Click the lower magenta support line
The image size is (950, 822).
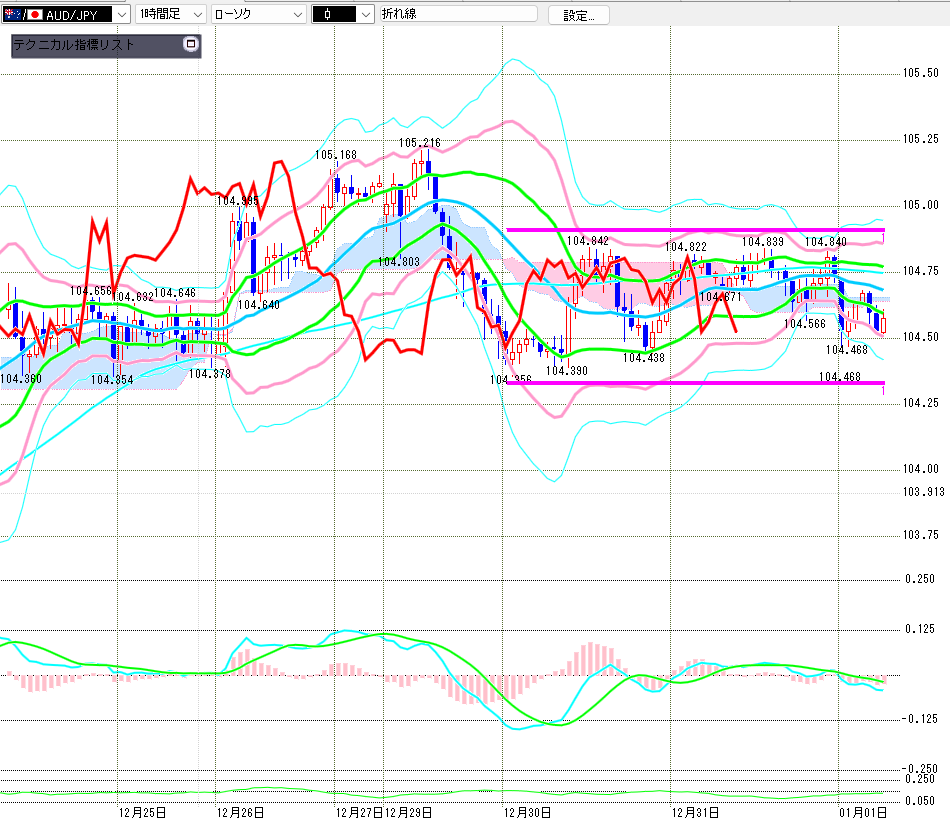700,382
